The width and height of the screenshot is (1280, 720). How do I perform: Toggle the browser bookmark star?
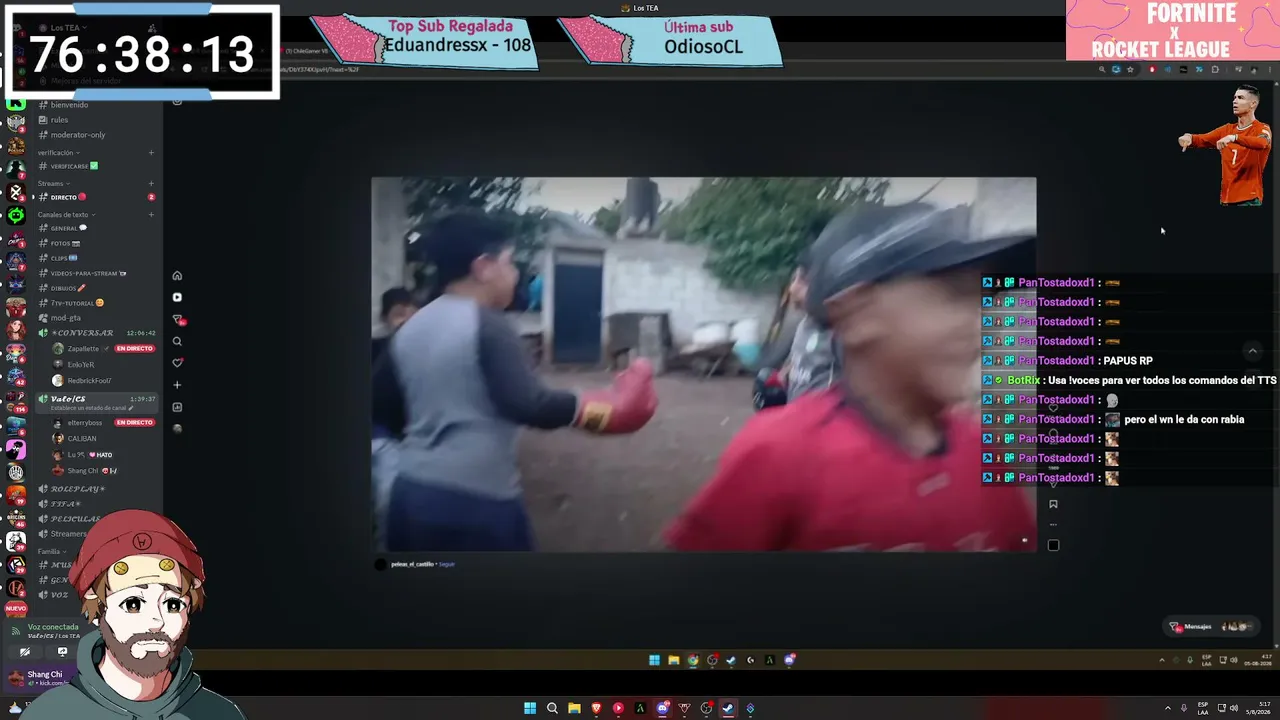click(1130, 70)
